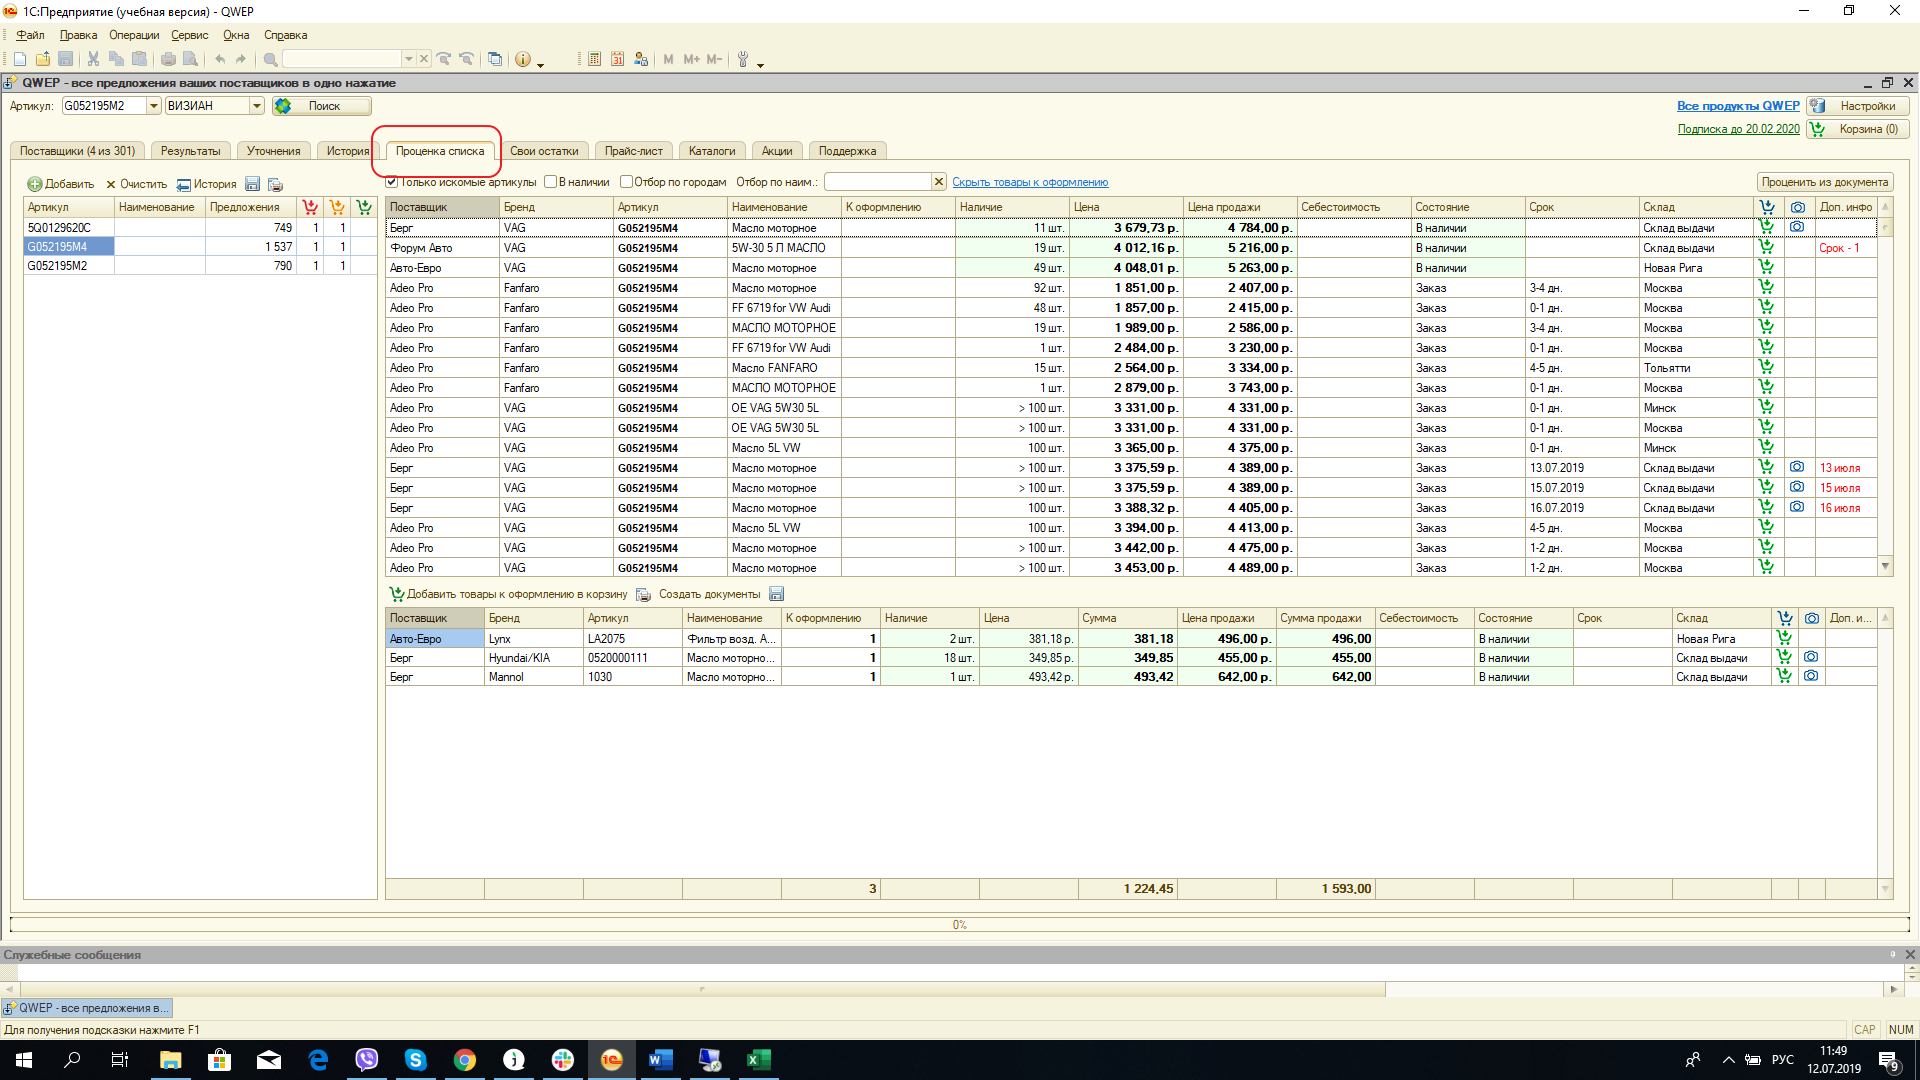This screenshot has height=1080, width=1920.
Task: Expand the ВИЗИАН dropdown
Action: click(257, 106)
